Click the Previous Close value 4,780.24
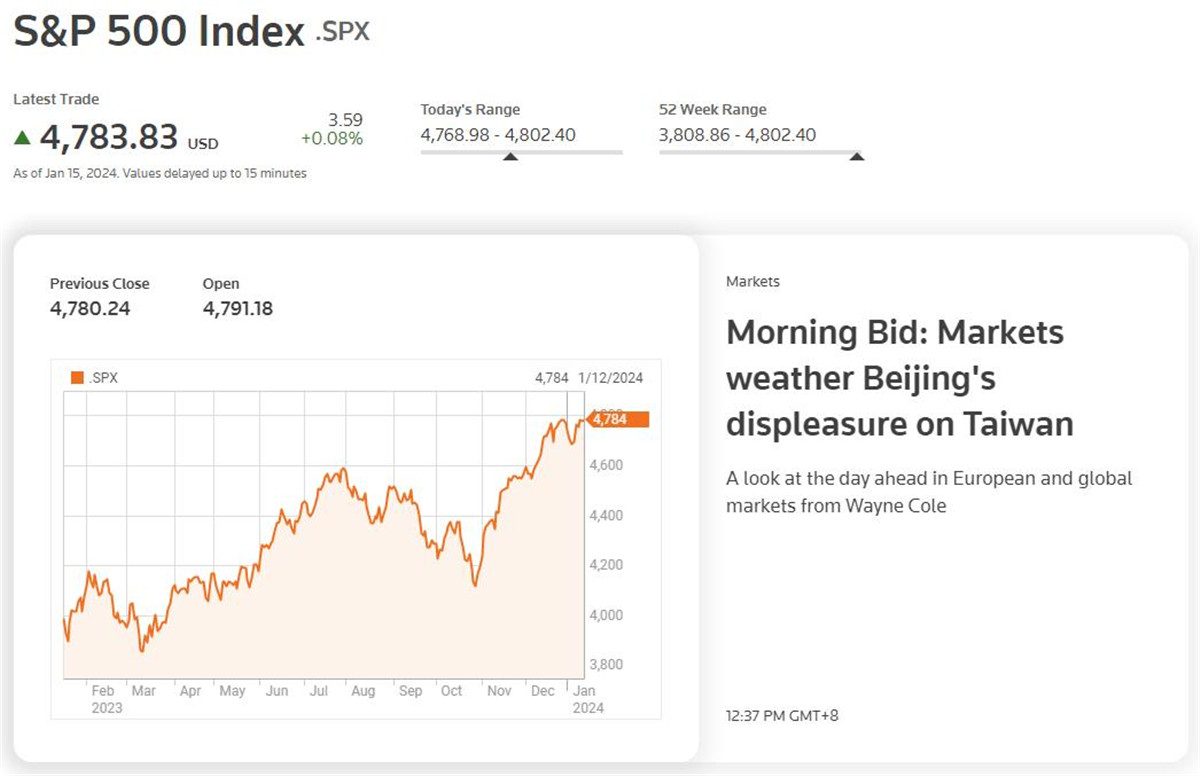The height and width of the screenshot is (776, 1200). pos(90,309)
